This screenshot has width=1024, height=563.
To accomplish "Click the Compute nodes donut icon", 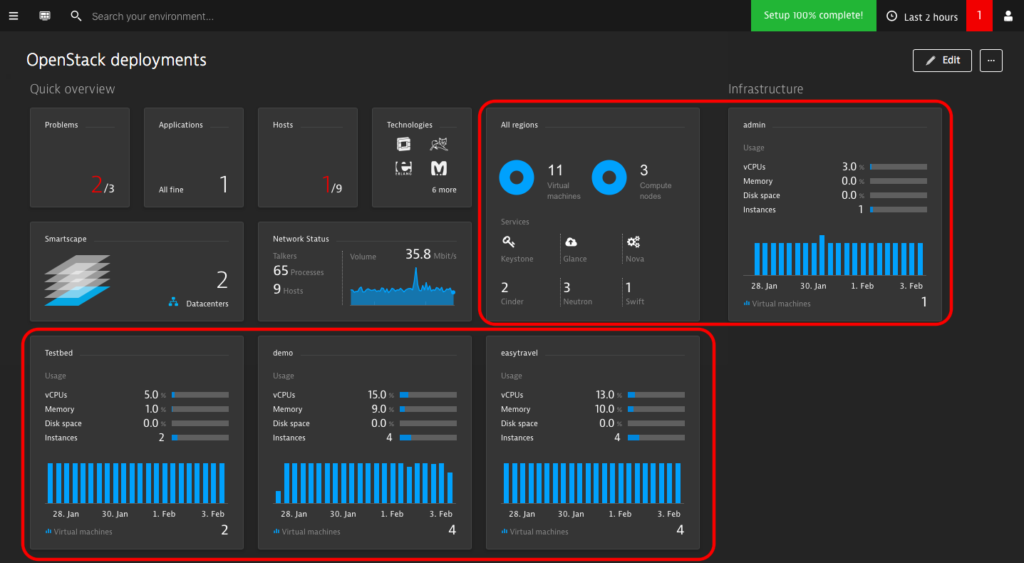I will click(x=609, y=177).
